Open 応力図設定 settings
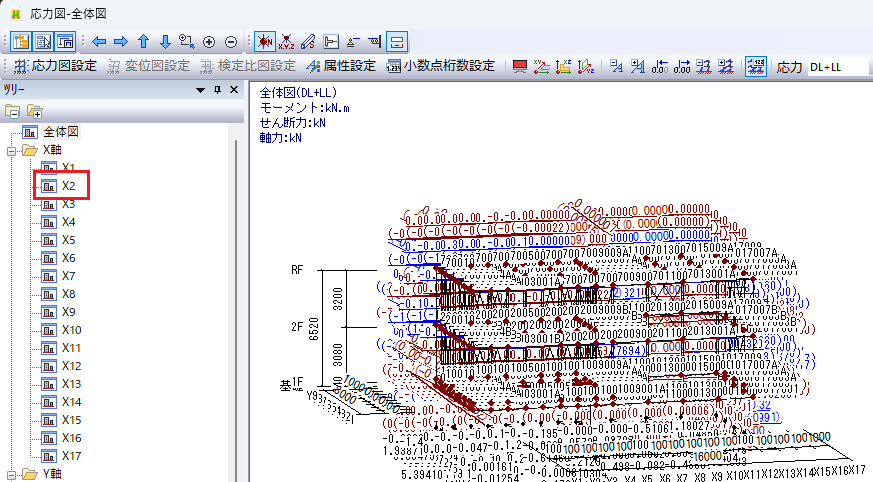 [x=55, y=67]
